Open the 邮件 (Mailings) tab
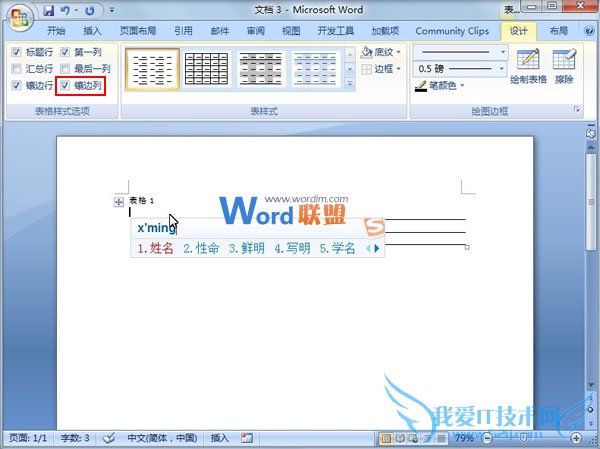600x449 pixels. [x=220, y=31]
